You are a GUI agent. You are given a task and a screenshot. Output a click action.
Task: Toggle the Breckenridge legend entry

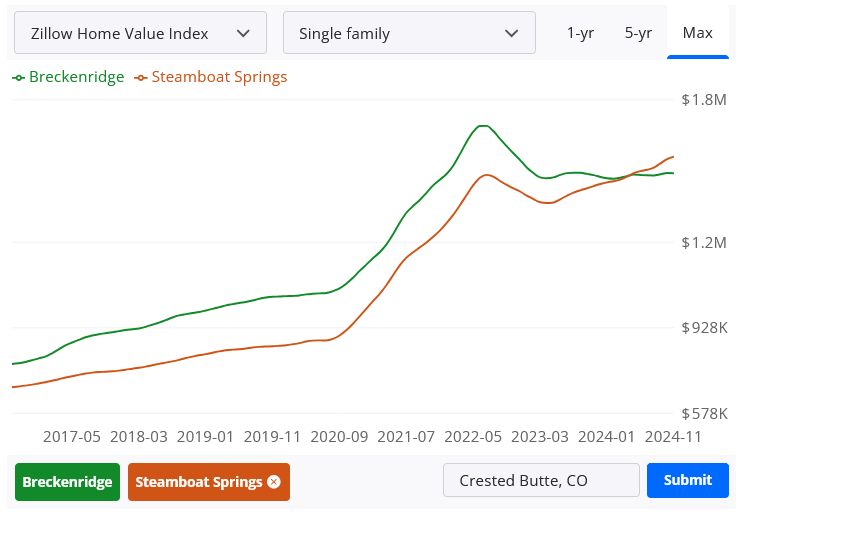[x=68, y=77]
